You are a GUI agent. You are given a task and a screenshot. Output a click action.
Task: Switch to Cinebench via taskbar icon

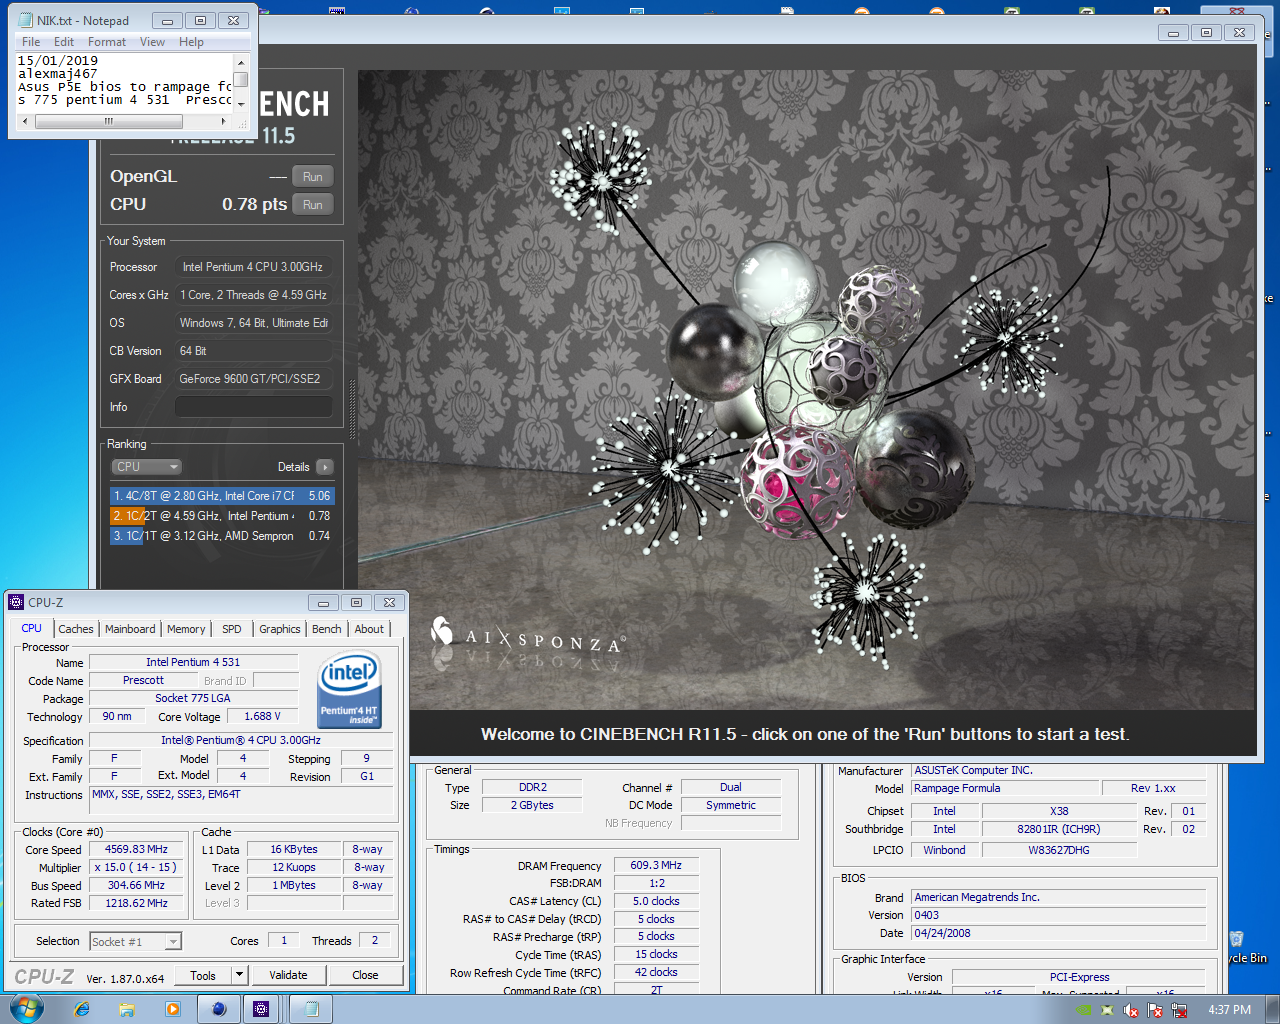pos(219,1010)
